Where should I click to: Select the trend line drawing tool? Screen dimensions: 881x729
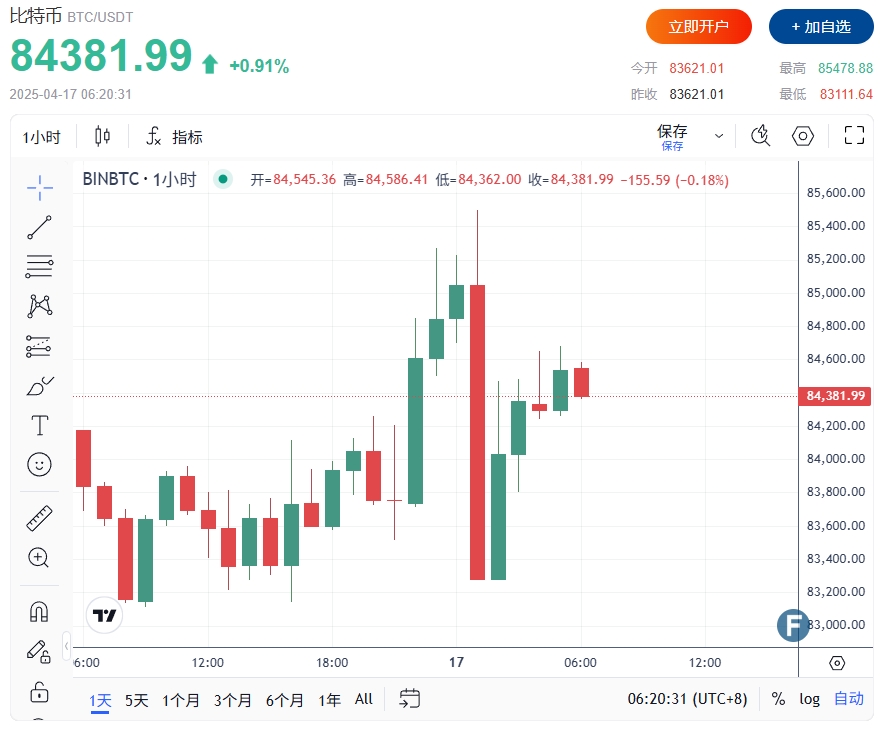point(39,228)
